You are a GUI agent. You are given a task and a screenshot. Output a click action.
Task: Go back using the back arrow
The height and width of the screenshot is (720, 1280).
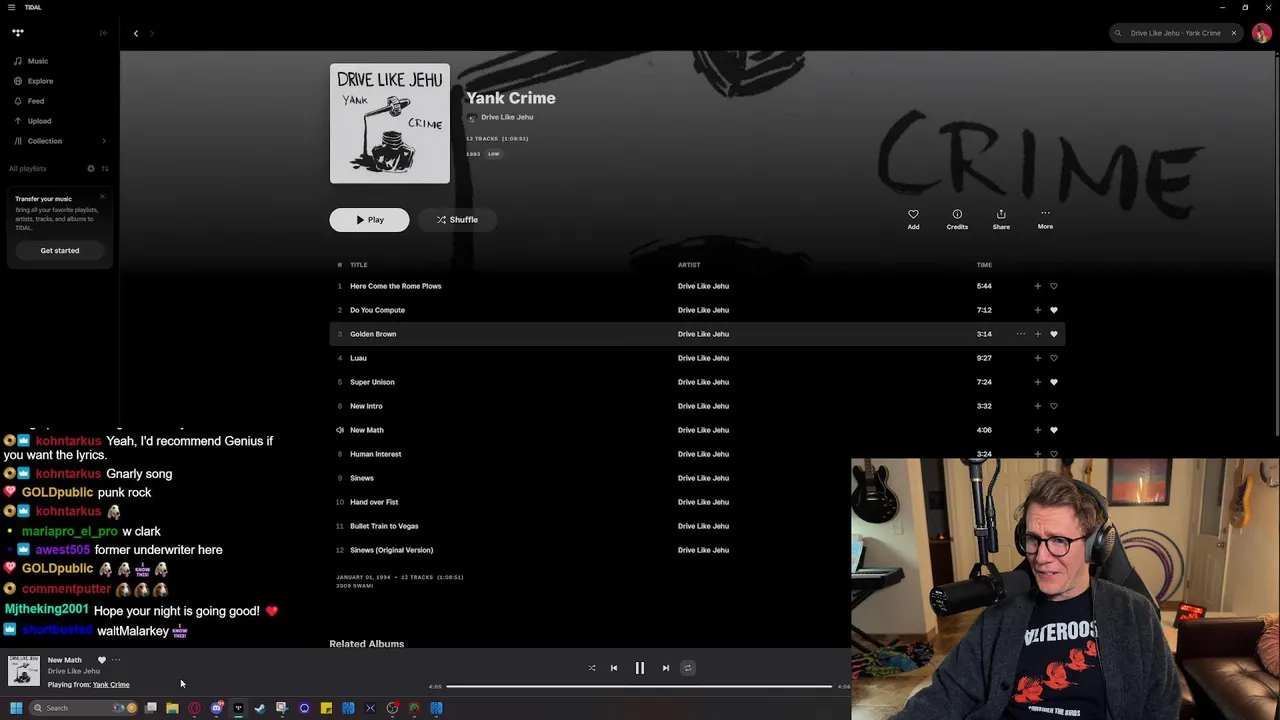click(136, 33)
